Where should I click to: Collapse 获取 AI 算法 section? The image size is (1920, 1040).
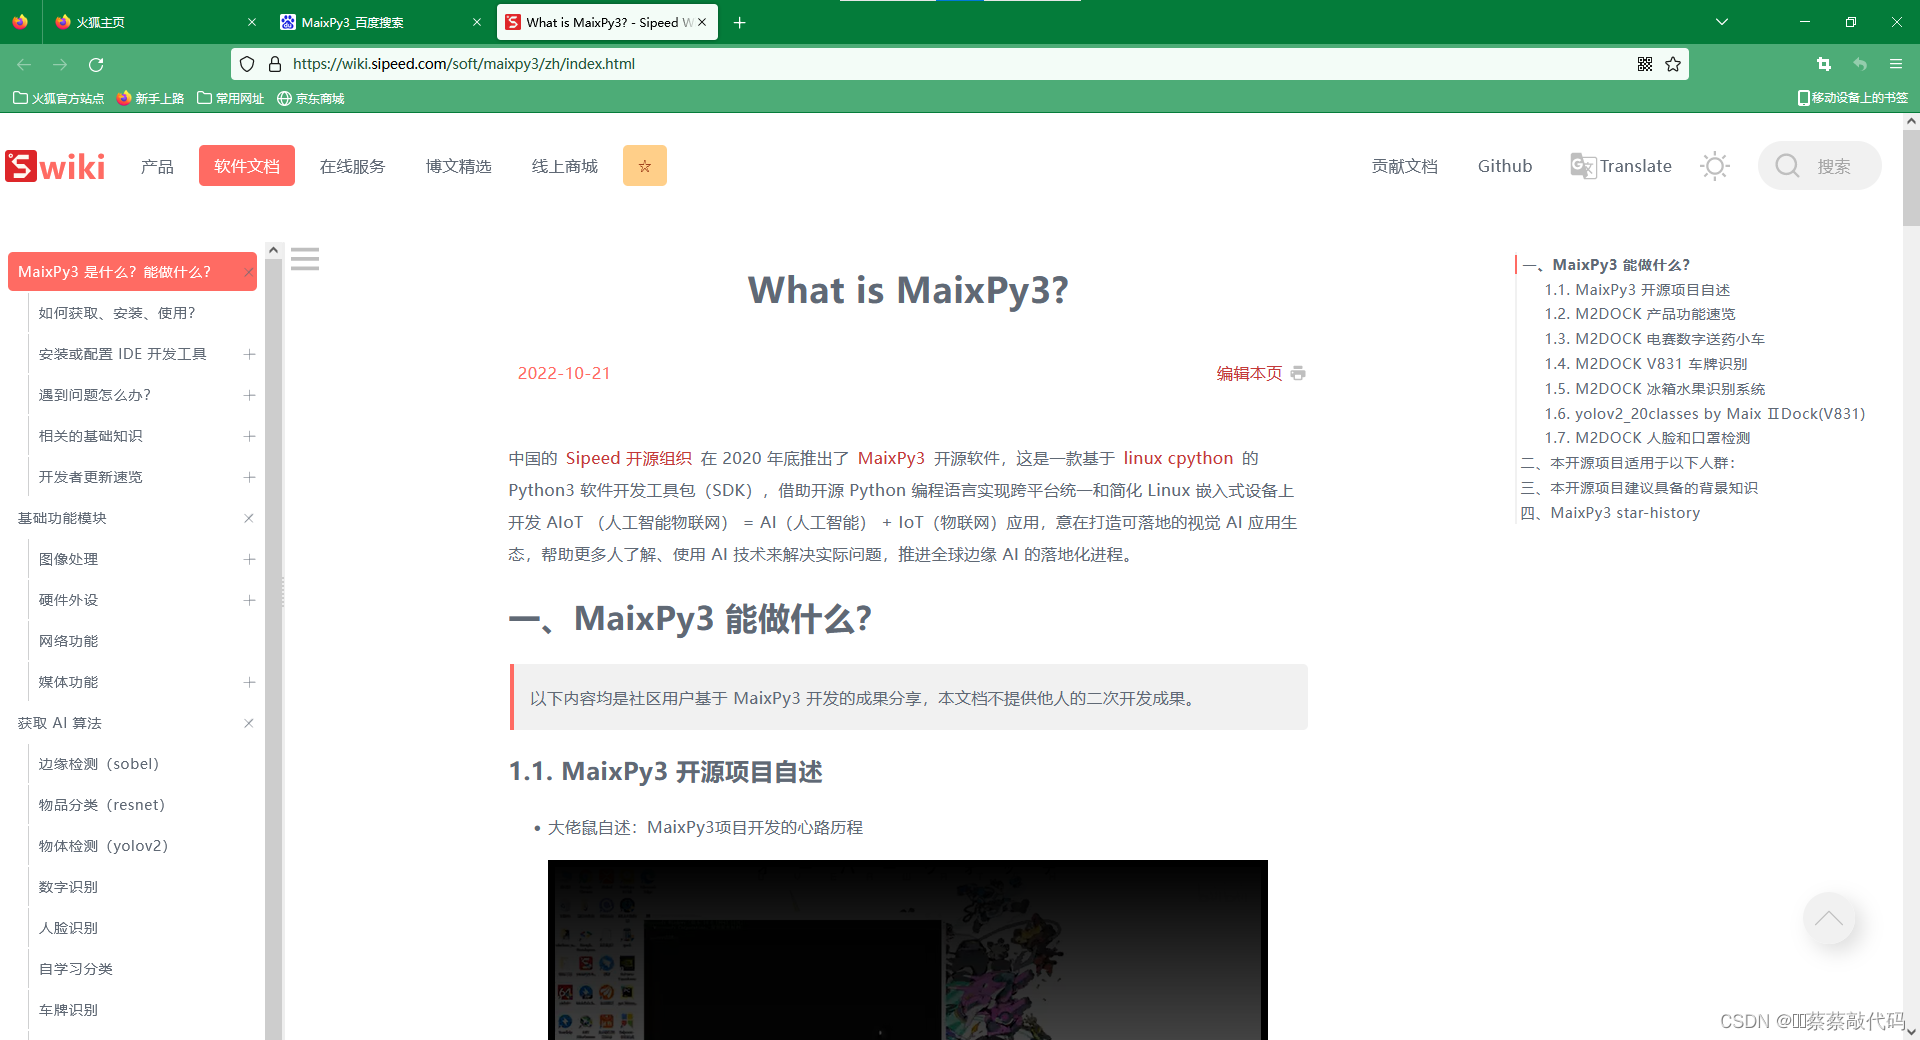pos(249,723)
